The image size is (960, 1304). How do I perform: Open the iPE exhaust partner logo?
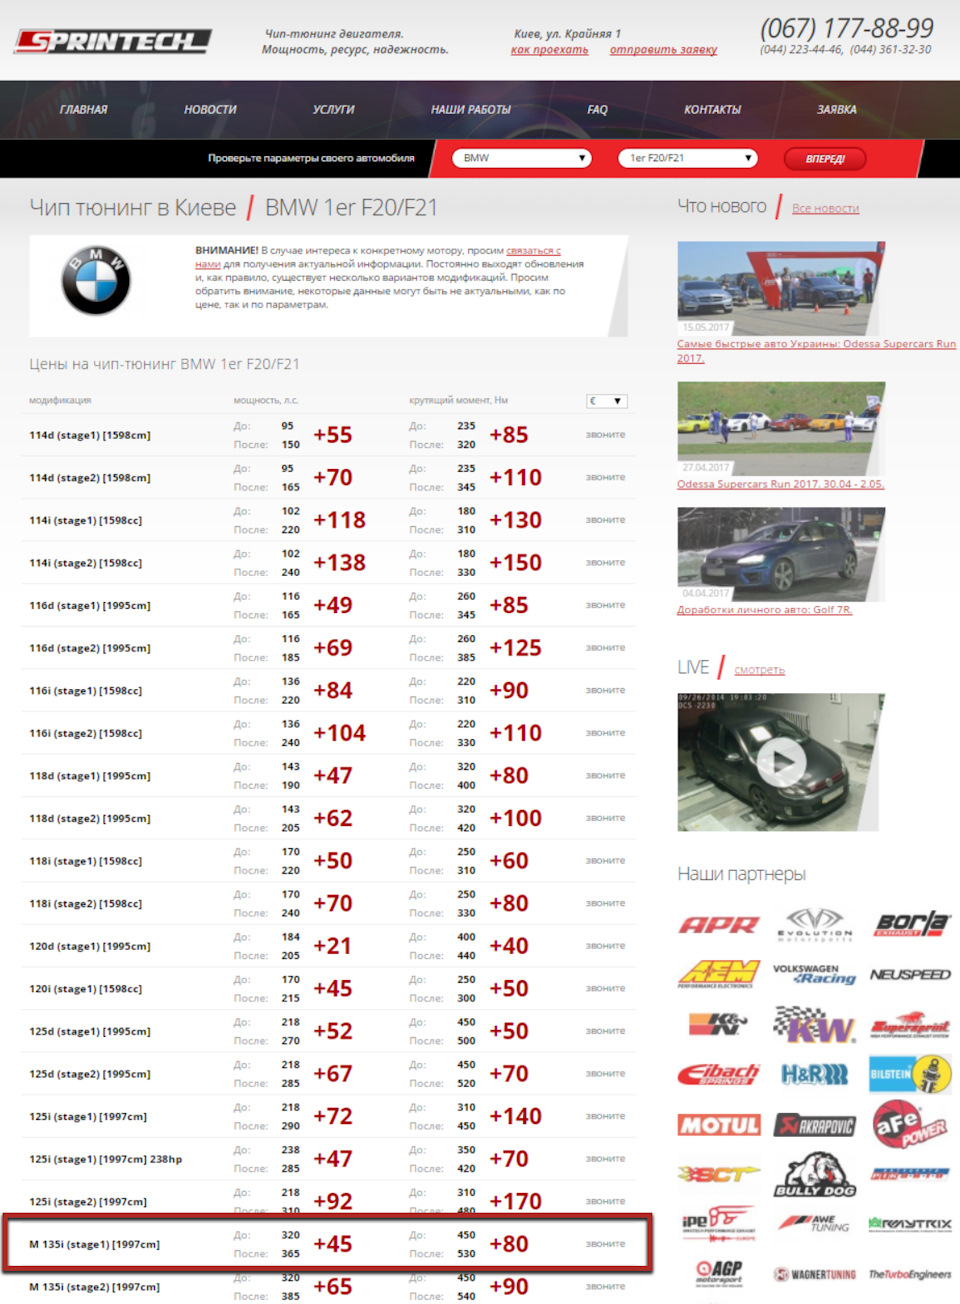click(719, 1223)
